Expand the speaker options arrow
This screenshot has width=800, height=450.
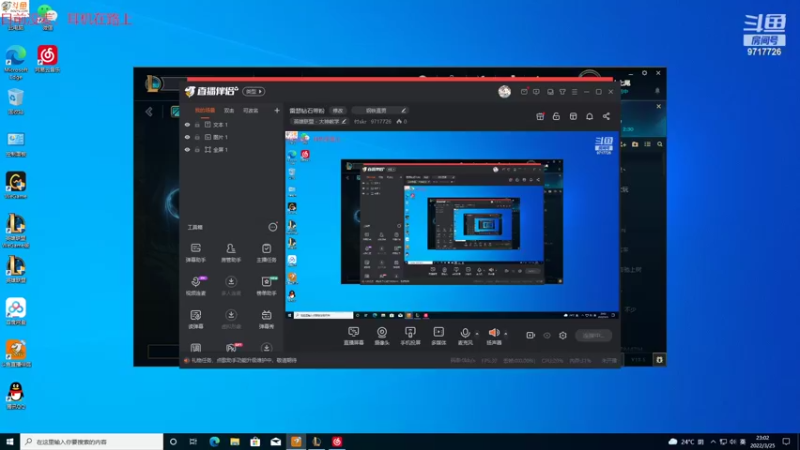tap(506, 334)
